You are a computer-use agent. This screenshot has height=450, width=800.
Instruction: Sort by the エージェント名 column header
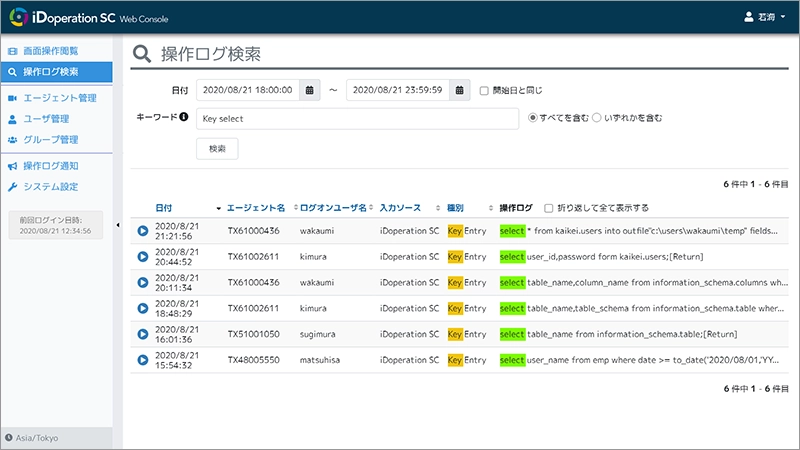[256, 208]
